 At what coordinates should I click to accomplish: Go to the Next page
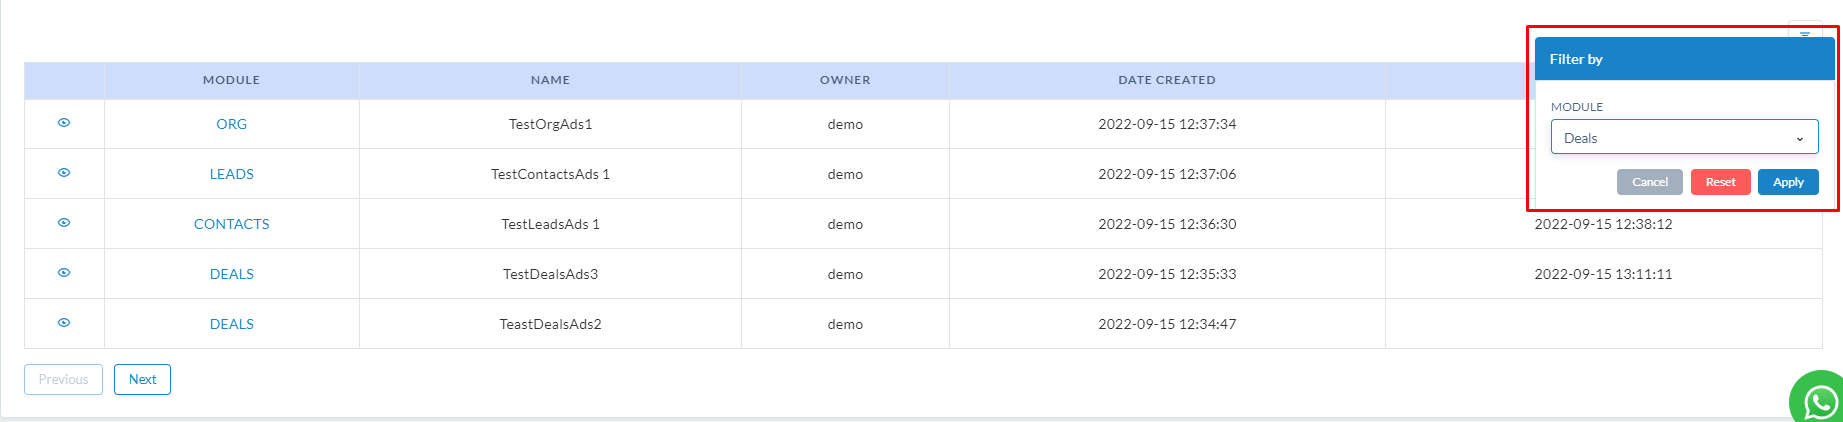tap(142, 380)
